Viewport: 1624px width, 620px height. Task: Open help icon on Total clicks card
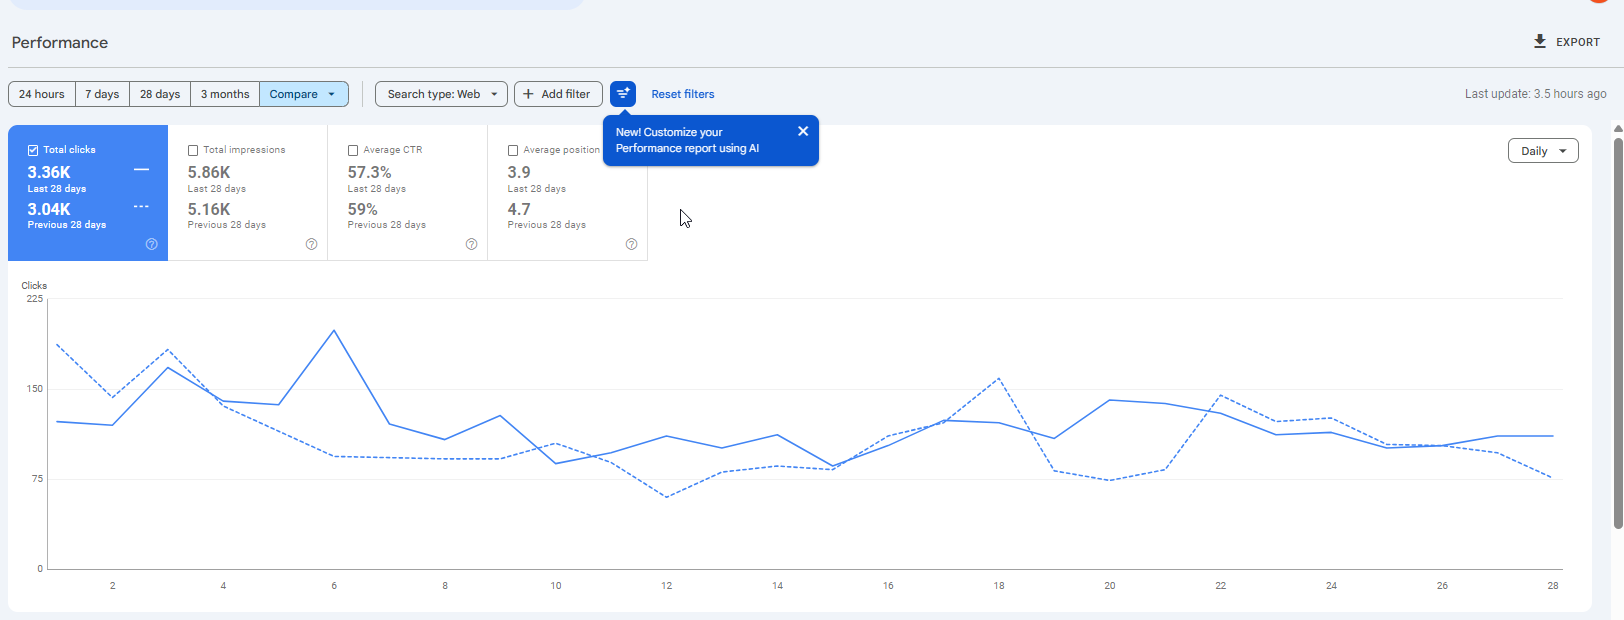[x=152, y=244]
